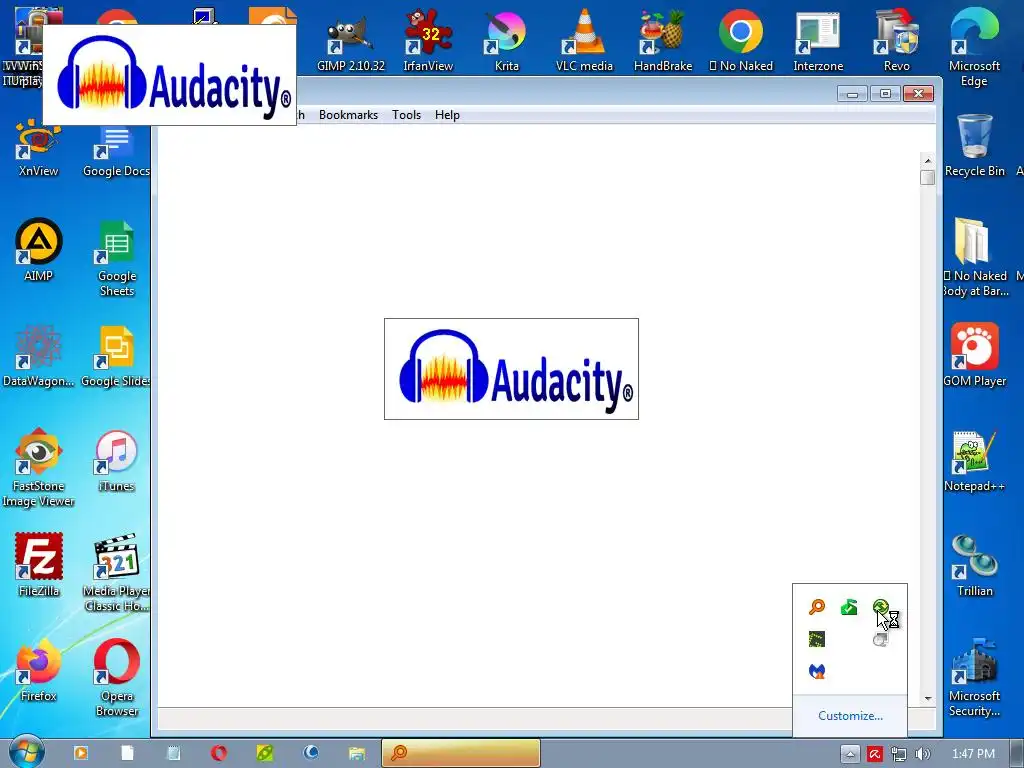Click the Safely Remove Hardware tray icon
The image size is (1024, 768).
point(849,607)
